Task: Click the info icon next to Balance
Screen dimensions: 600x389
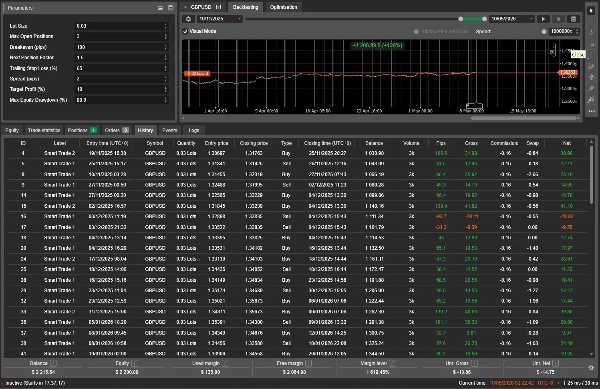Action: pyautogui.click(x=54, y=363)
